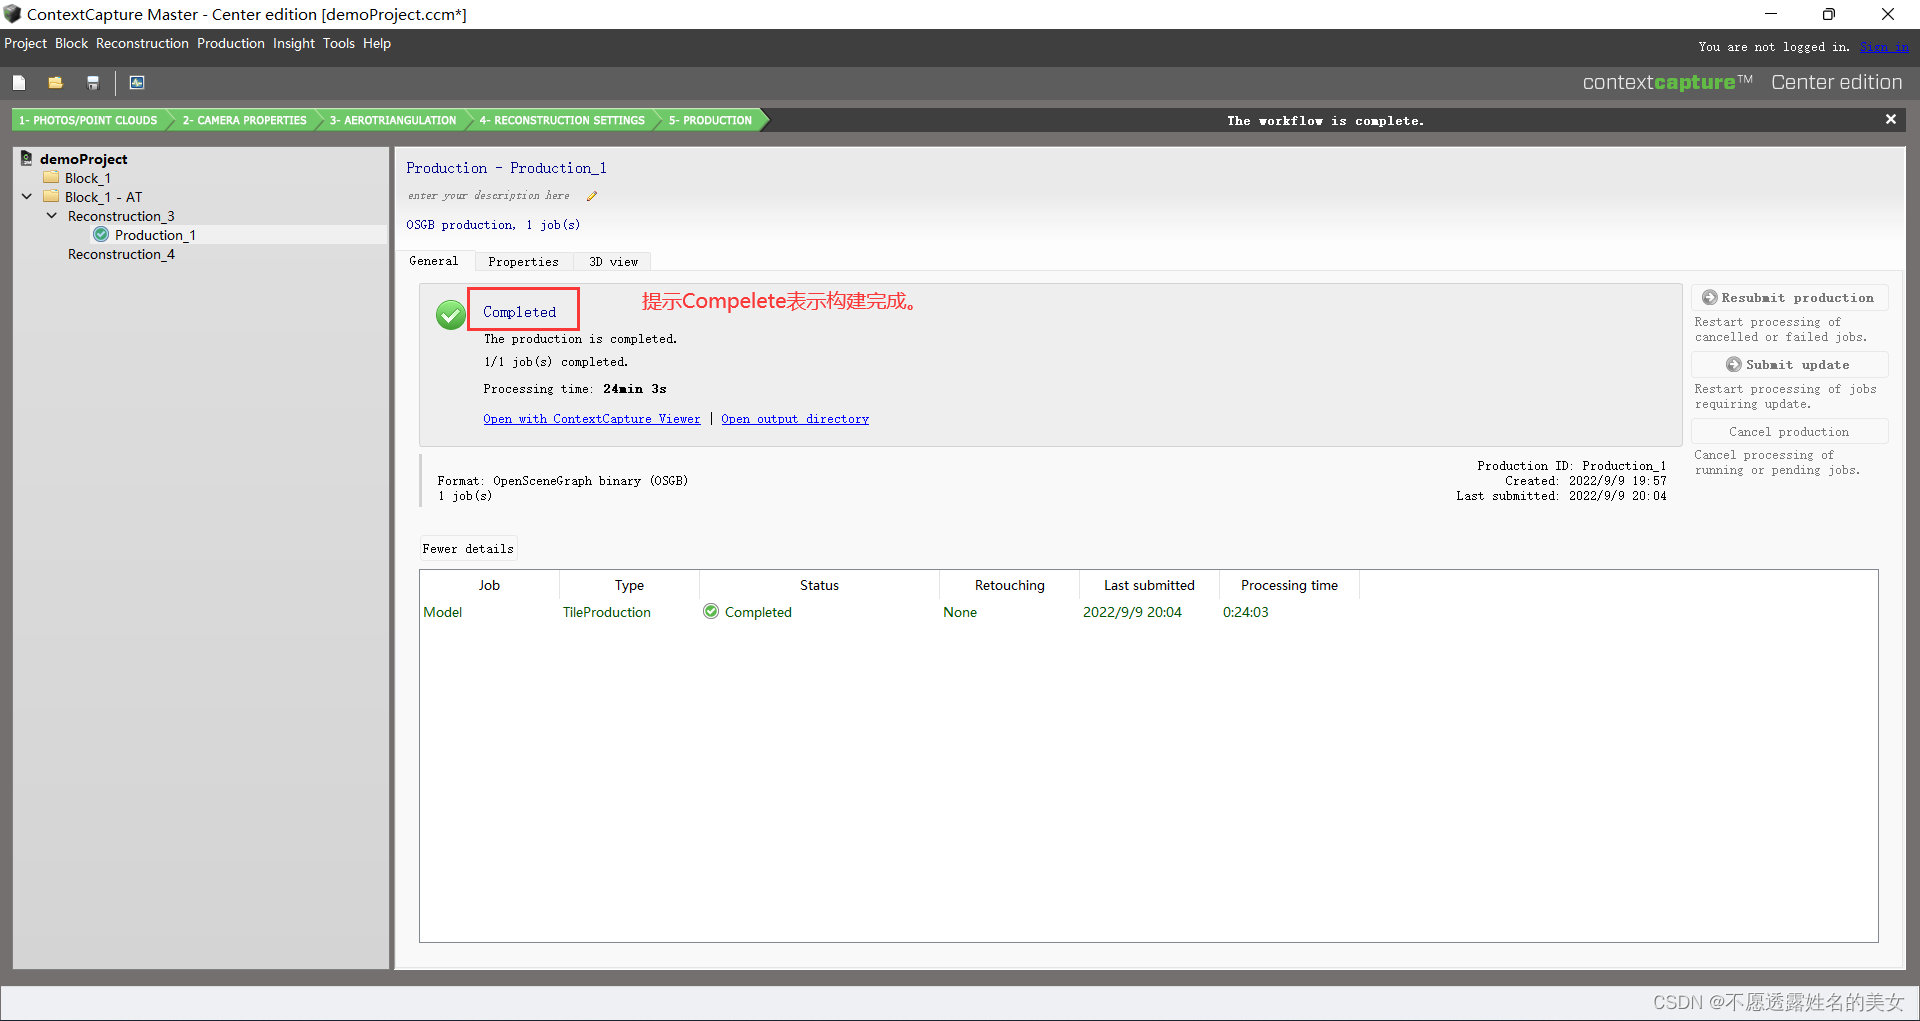This screenshot has width=1920, height=1021.
Task: Go to workflow step 4 Reconstruction Settings
Action: pos(562,120)
